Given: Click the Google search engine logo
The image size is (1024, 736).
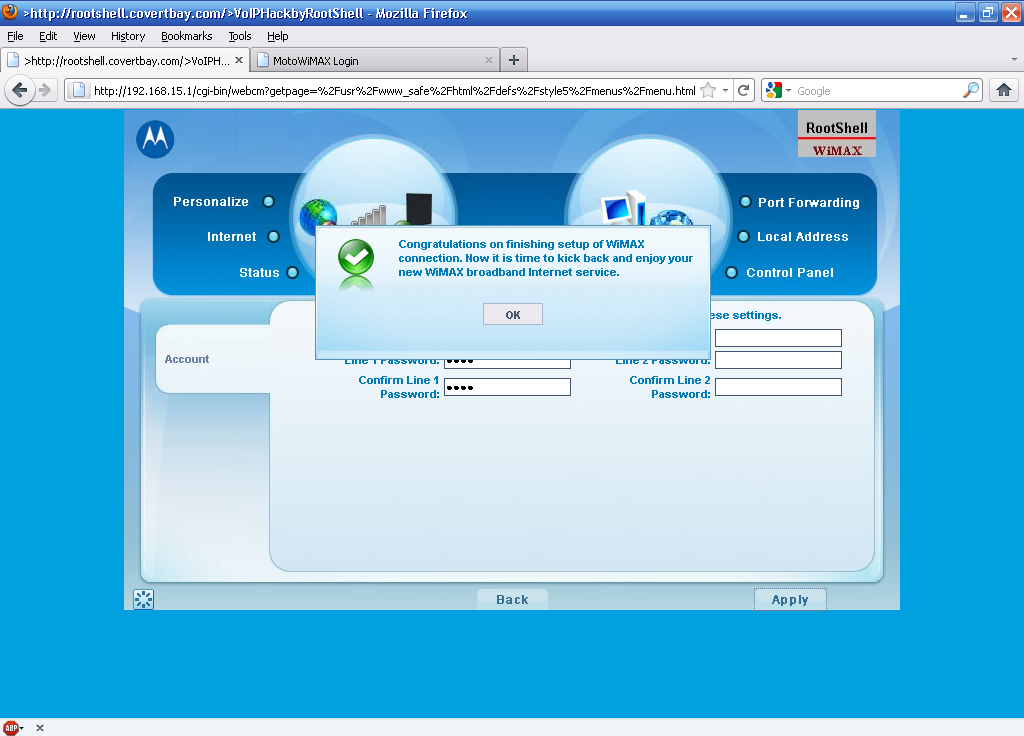Looking at the screenshot, I should (x=774, y=90).
